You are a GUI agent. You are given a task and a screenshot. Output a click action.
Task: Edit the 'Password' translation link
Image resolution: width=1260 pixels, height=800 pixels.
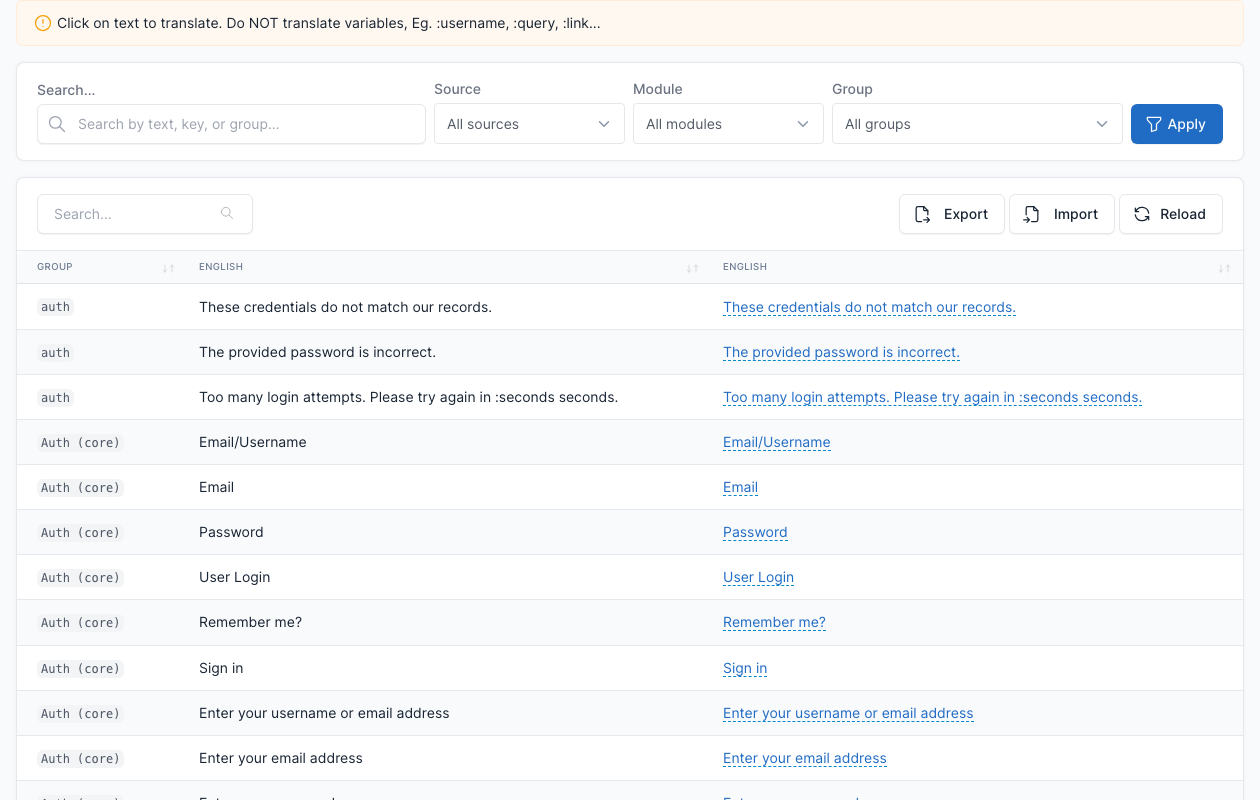tap(755, 532)
